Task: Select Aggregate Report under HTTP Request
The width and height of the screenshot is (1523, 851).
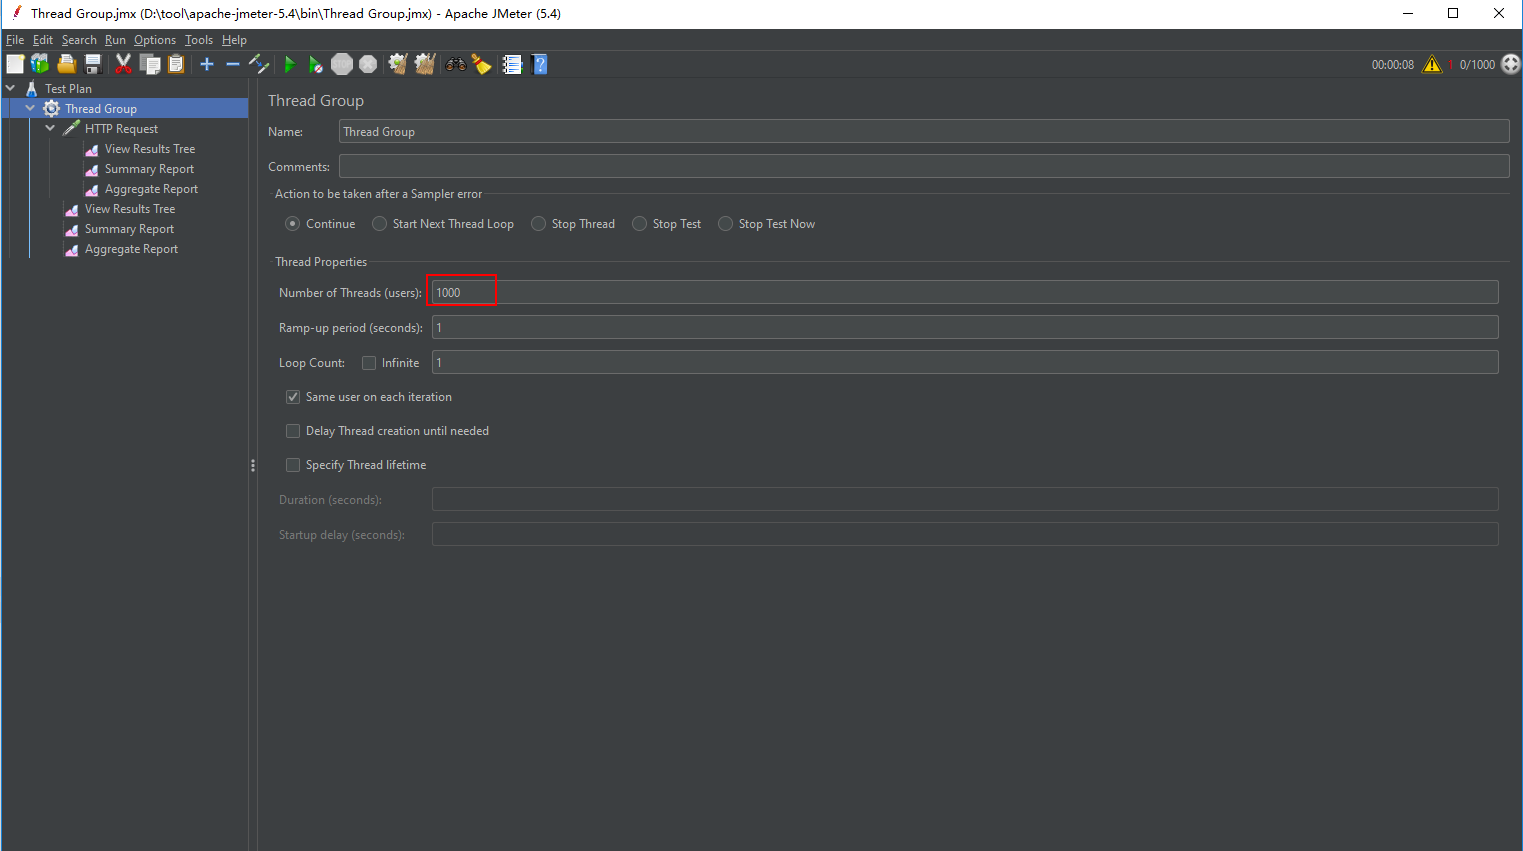Action: (x=151, y=189)
